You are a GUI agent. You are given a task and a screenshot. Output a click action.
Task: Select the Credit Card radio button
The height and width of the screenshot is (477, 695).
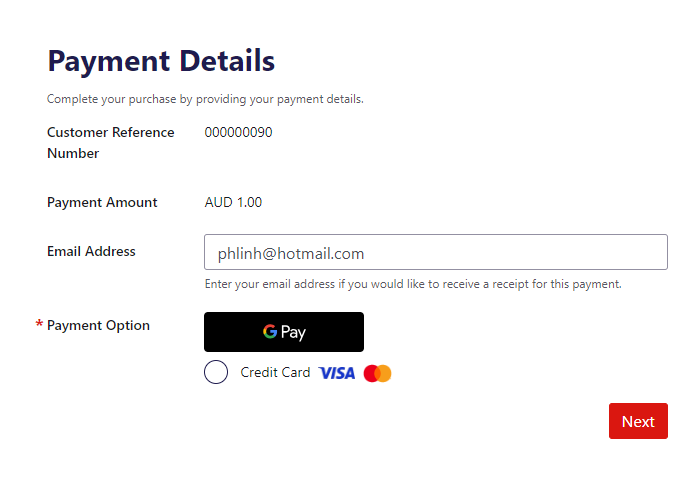pos(216,373)
